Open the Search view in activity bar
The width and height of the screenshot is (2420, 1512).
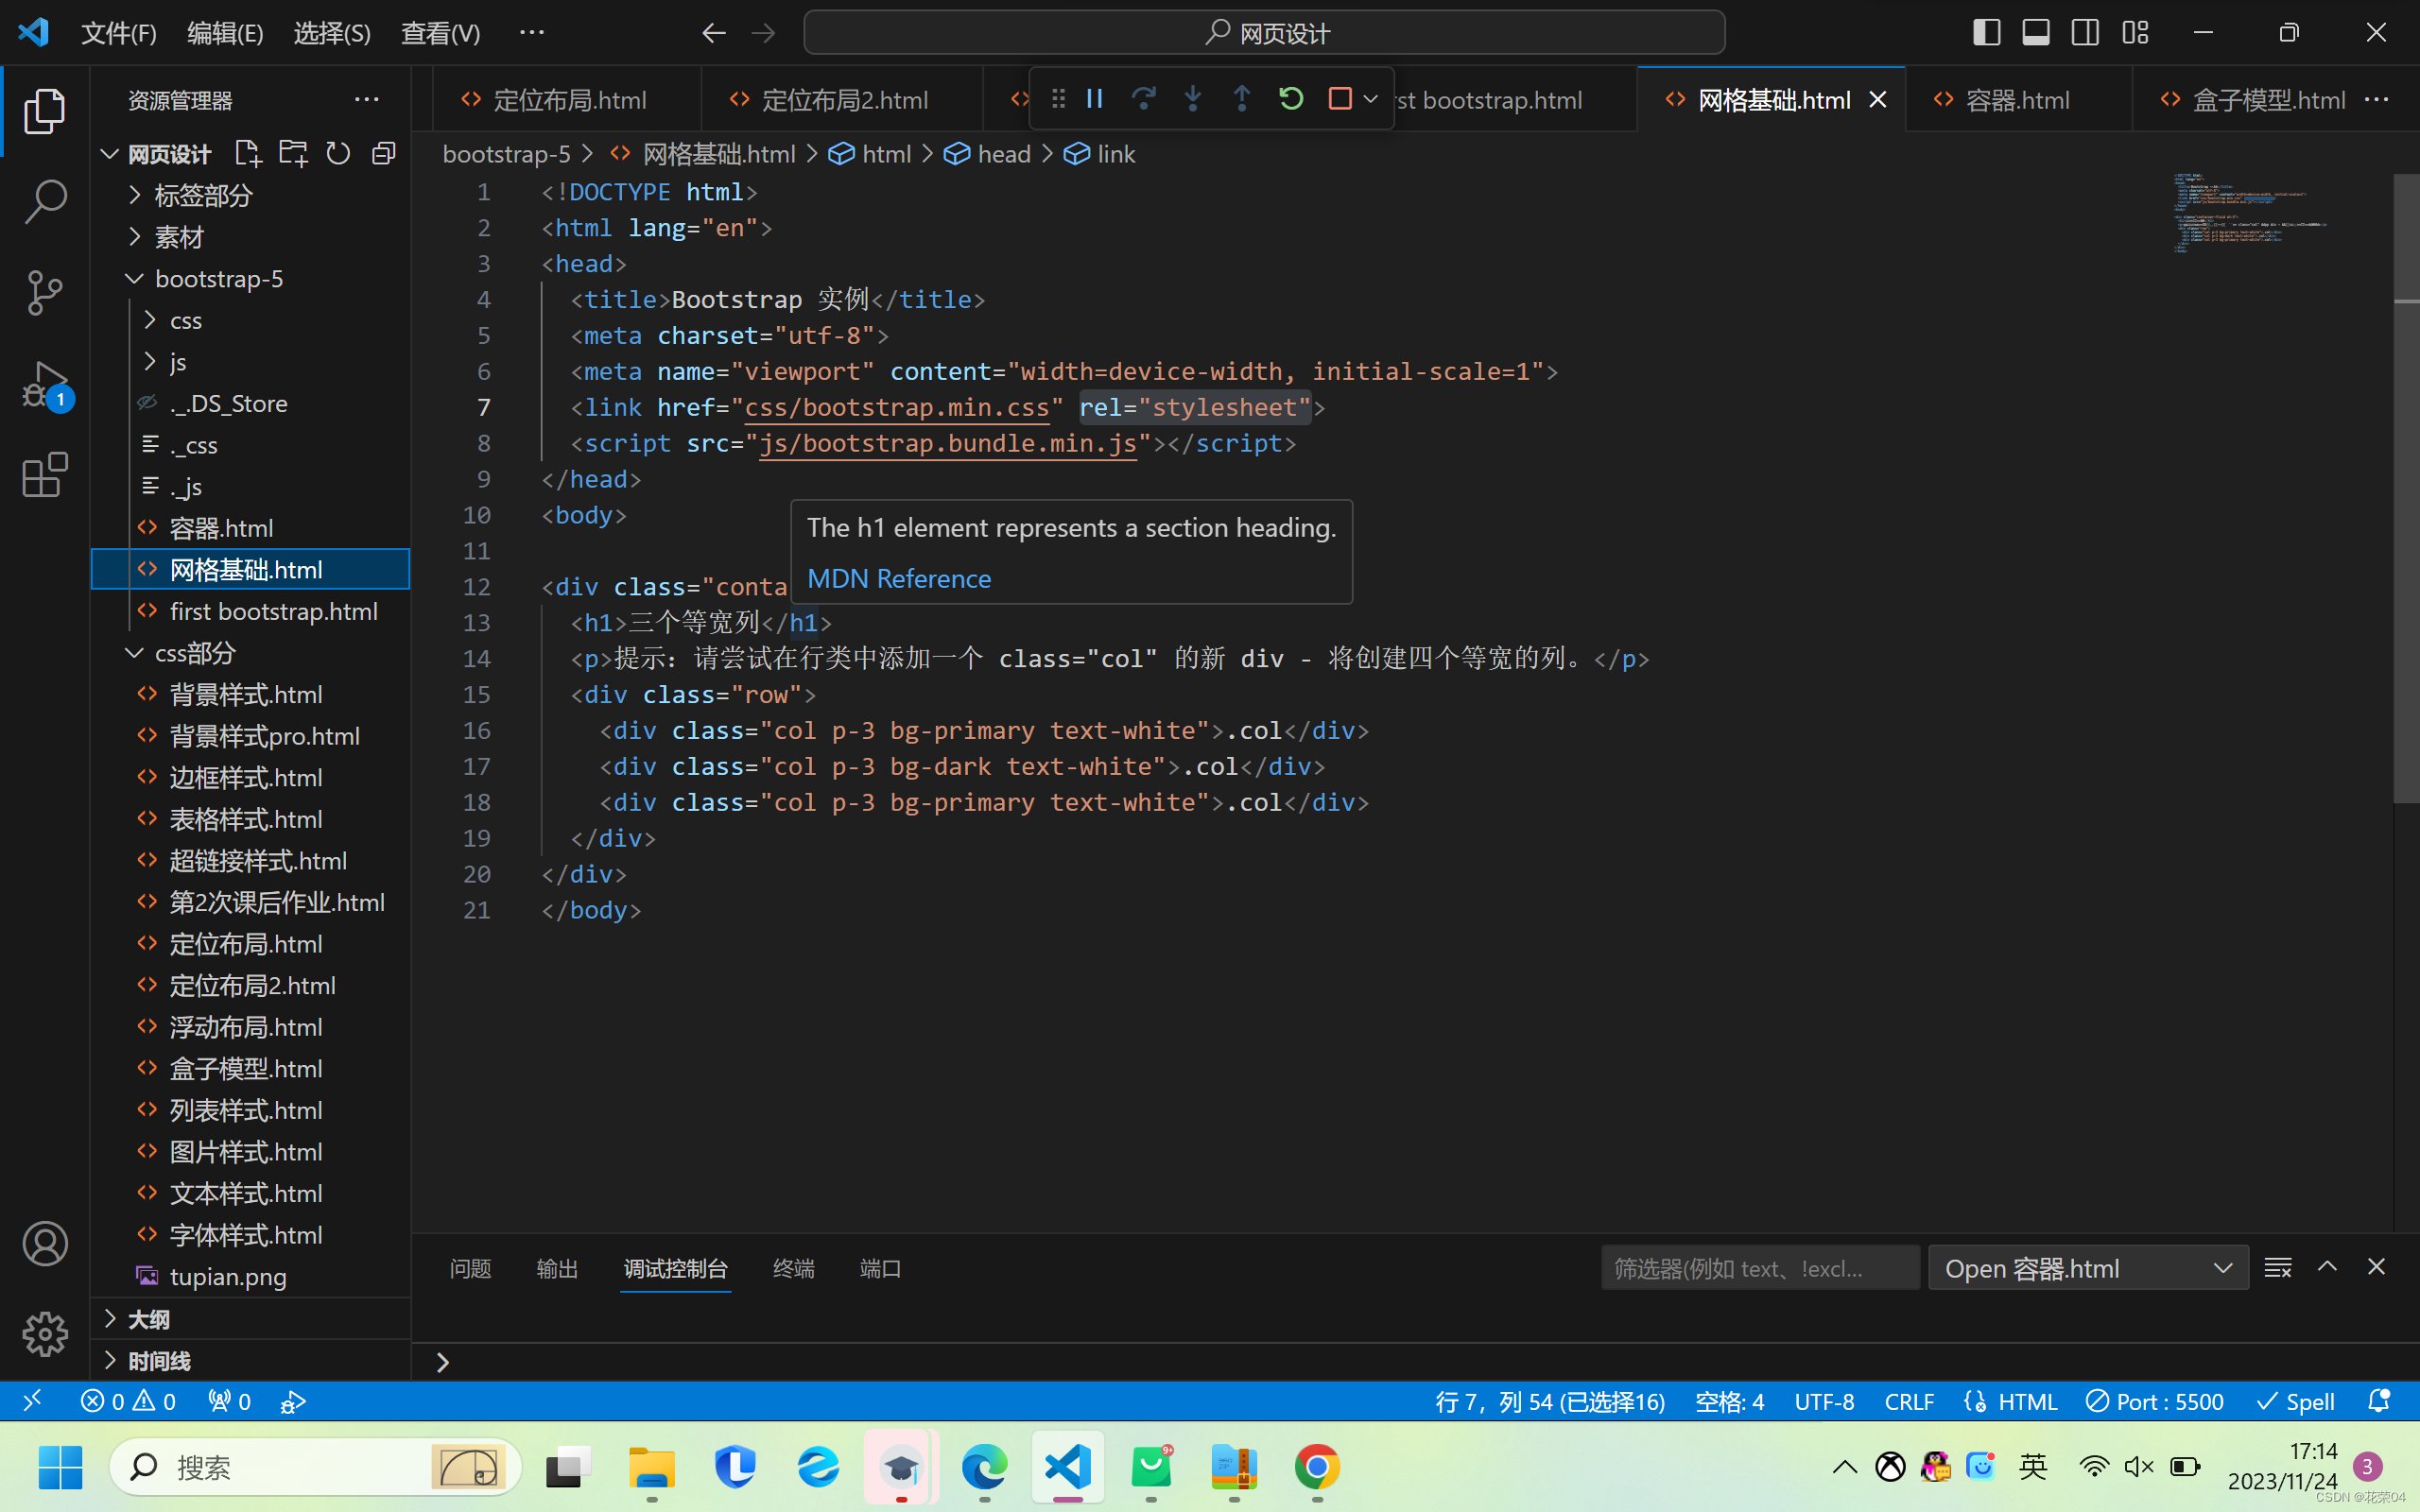coord(45,201)
